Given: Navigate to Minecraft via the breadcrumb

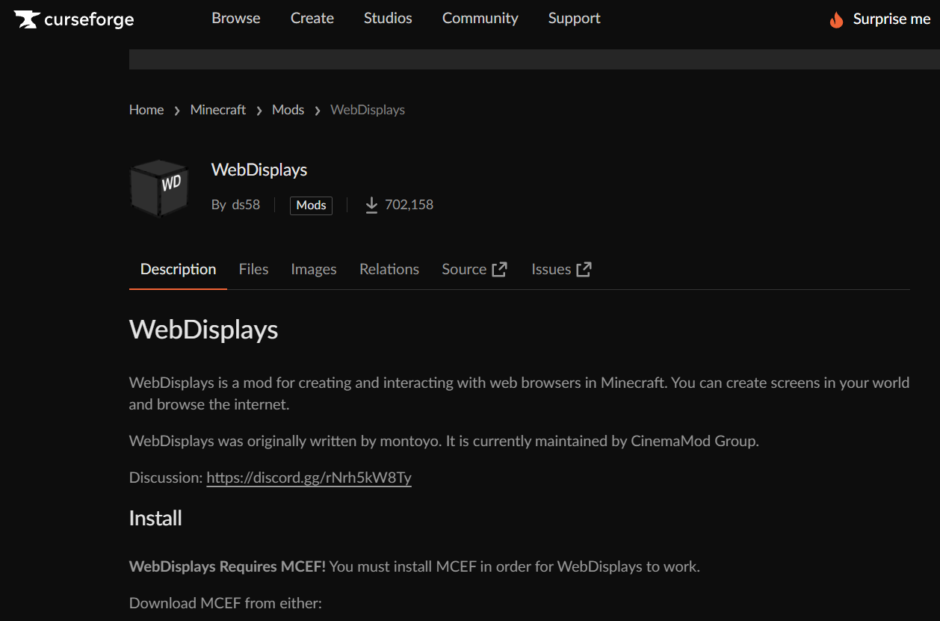Looking at the screenshot, I should pos(217,109).
